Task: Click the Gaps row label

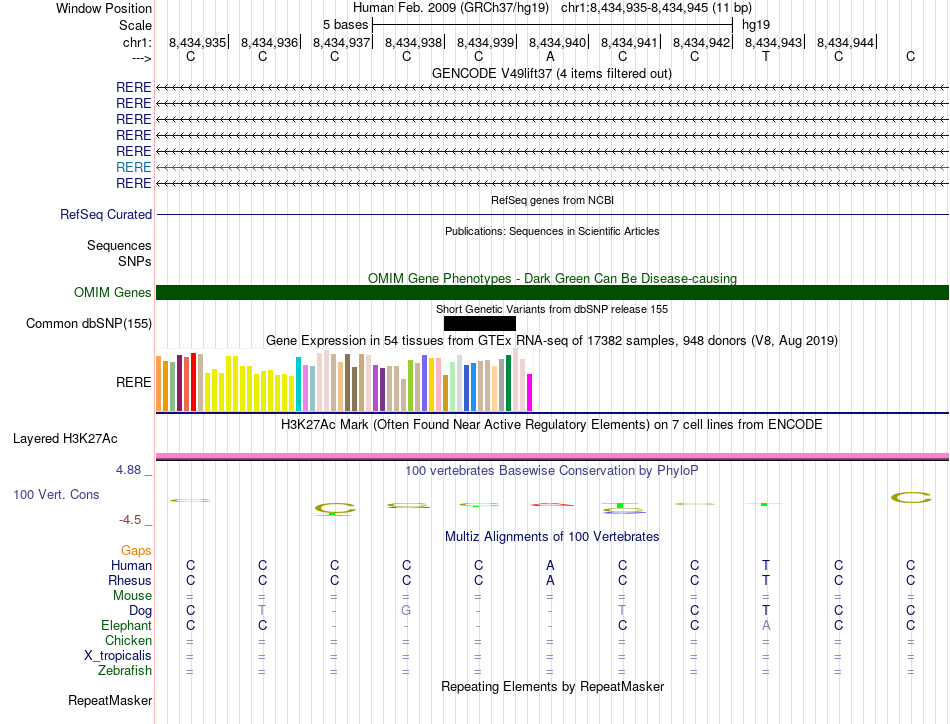Action: 136,550
